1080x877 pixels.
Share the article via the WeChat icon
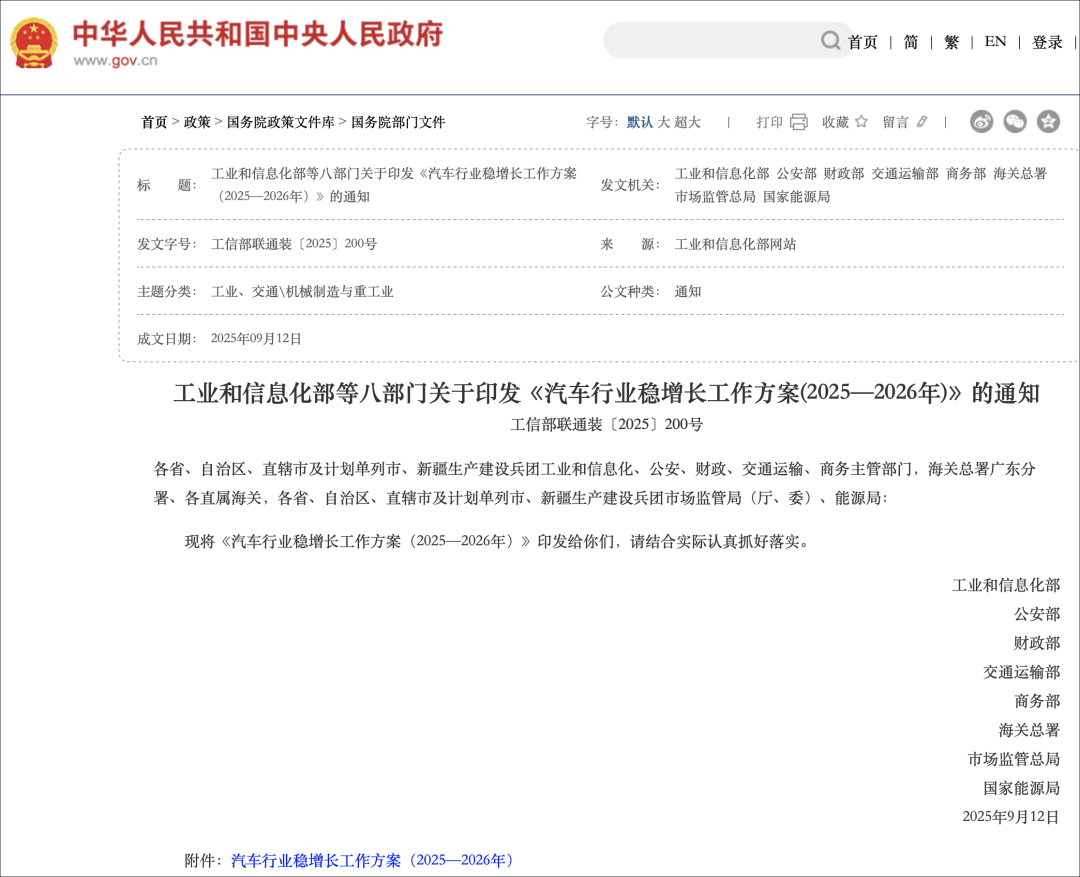click(1015, 121)
